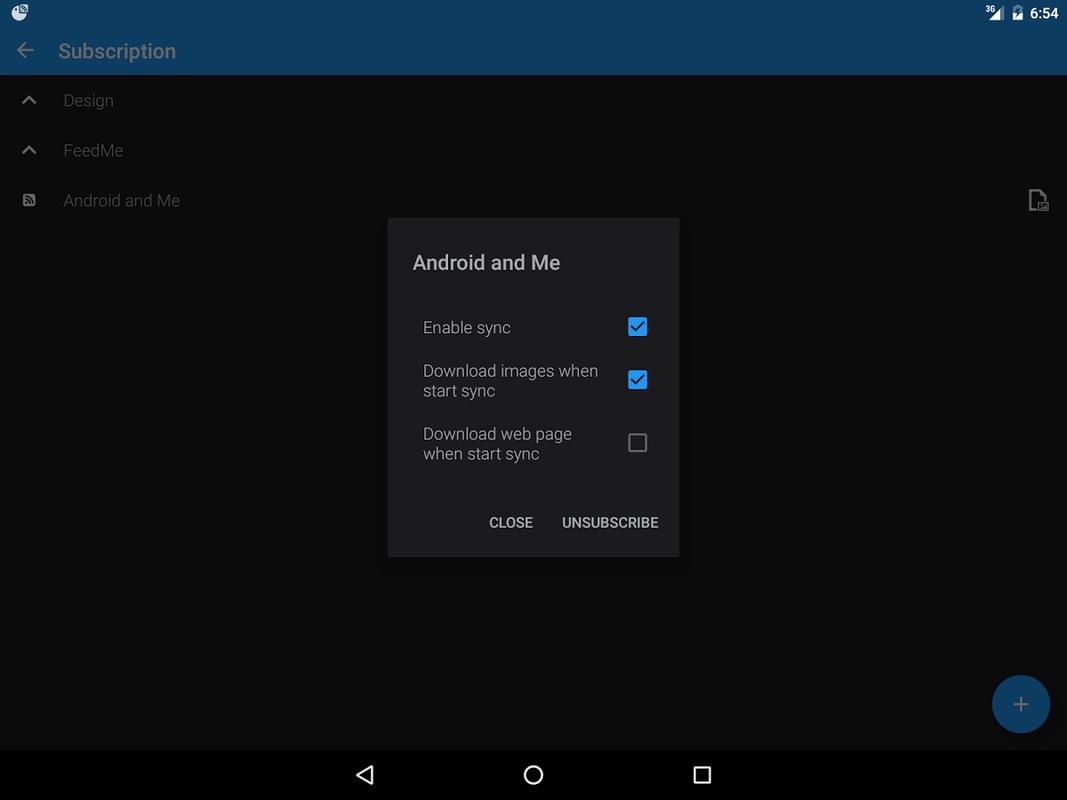Tap the Android back navigation triangle
This screenshot has height=800, width=1067.
click(365, 775)
